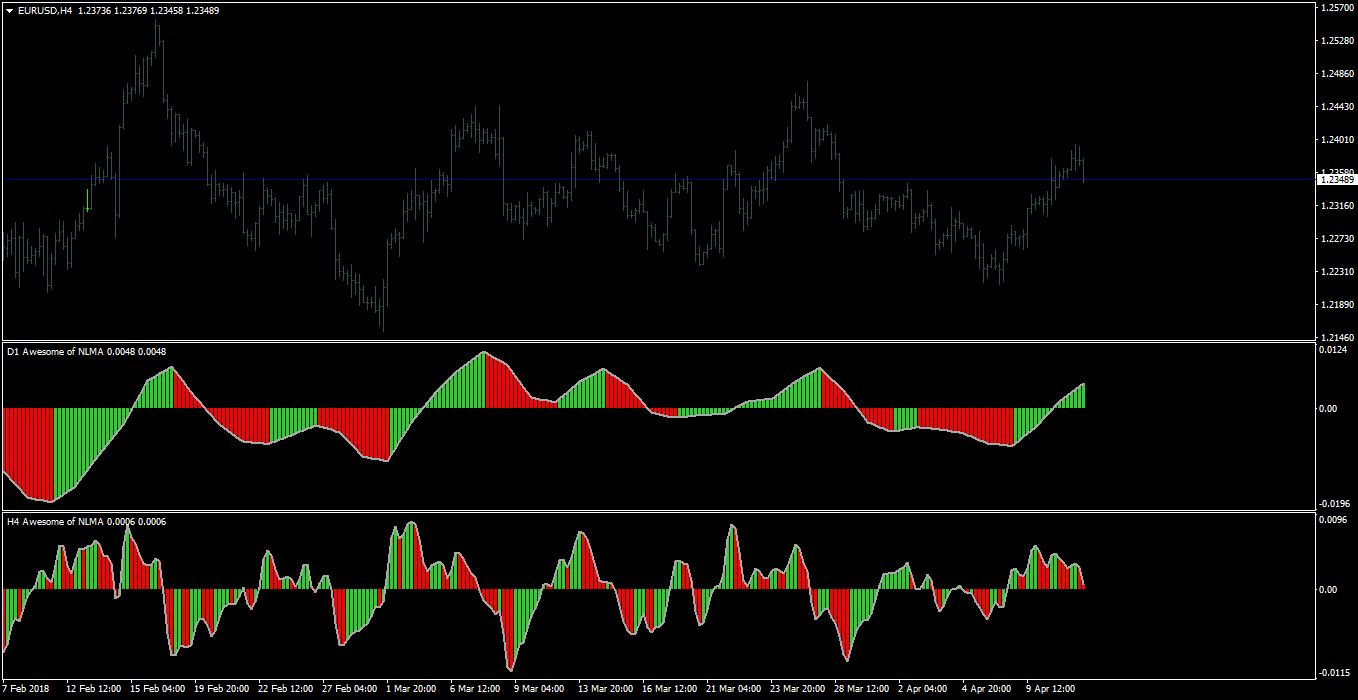The height and width of the screenshot is (700, 1358).
Task: Click the -0.0115 value on H4 indicator scale
Action: click(1334, 672)
